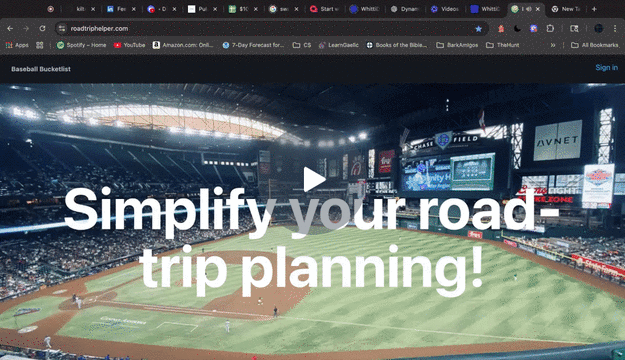The height and width of the screenshot is (360, 625).
Task: Switch to the Videos tab
Action: (x=445, y=9)
